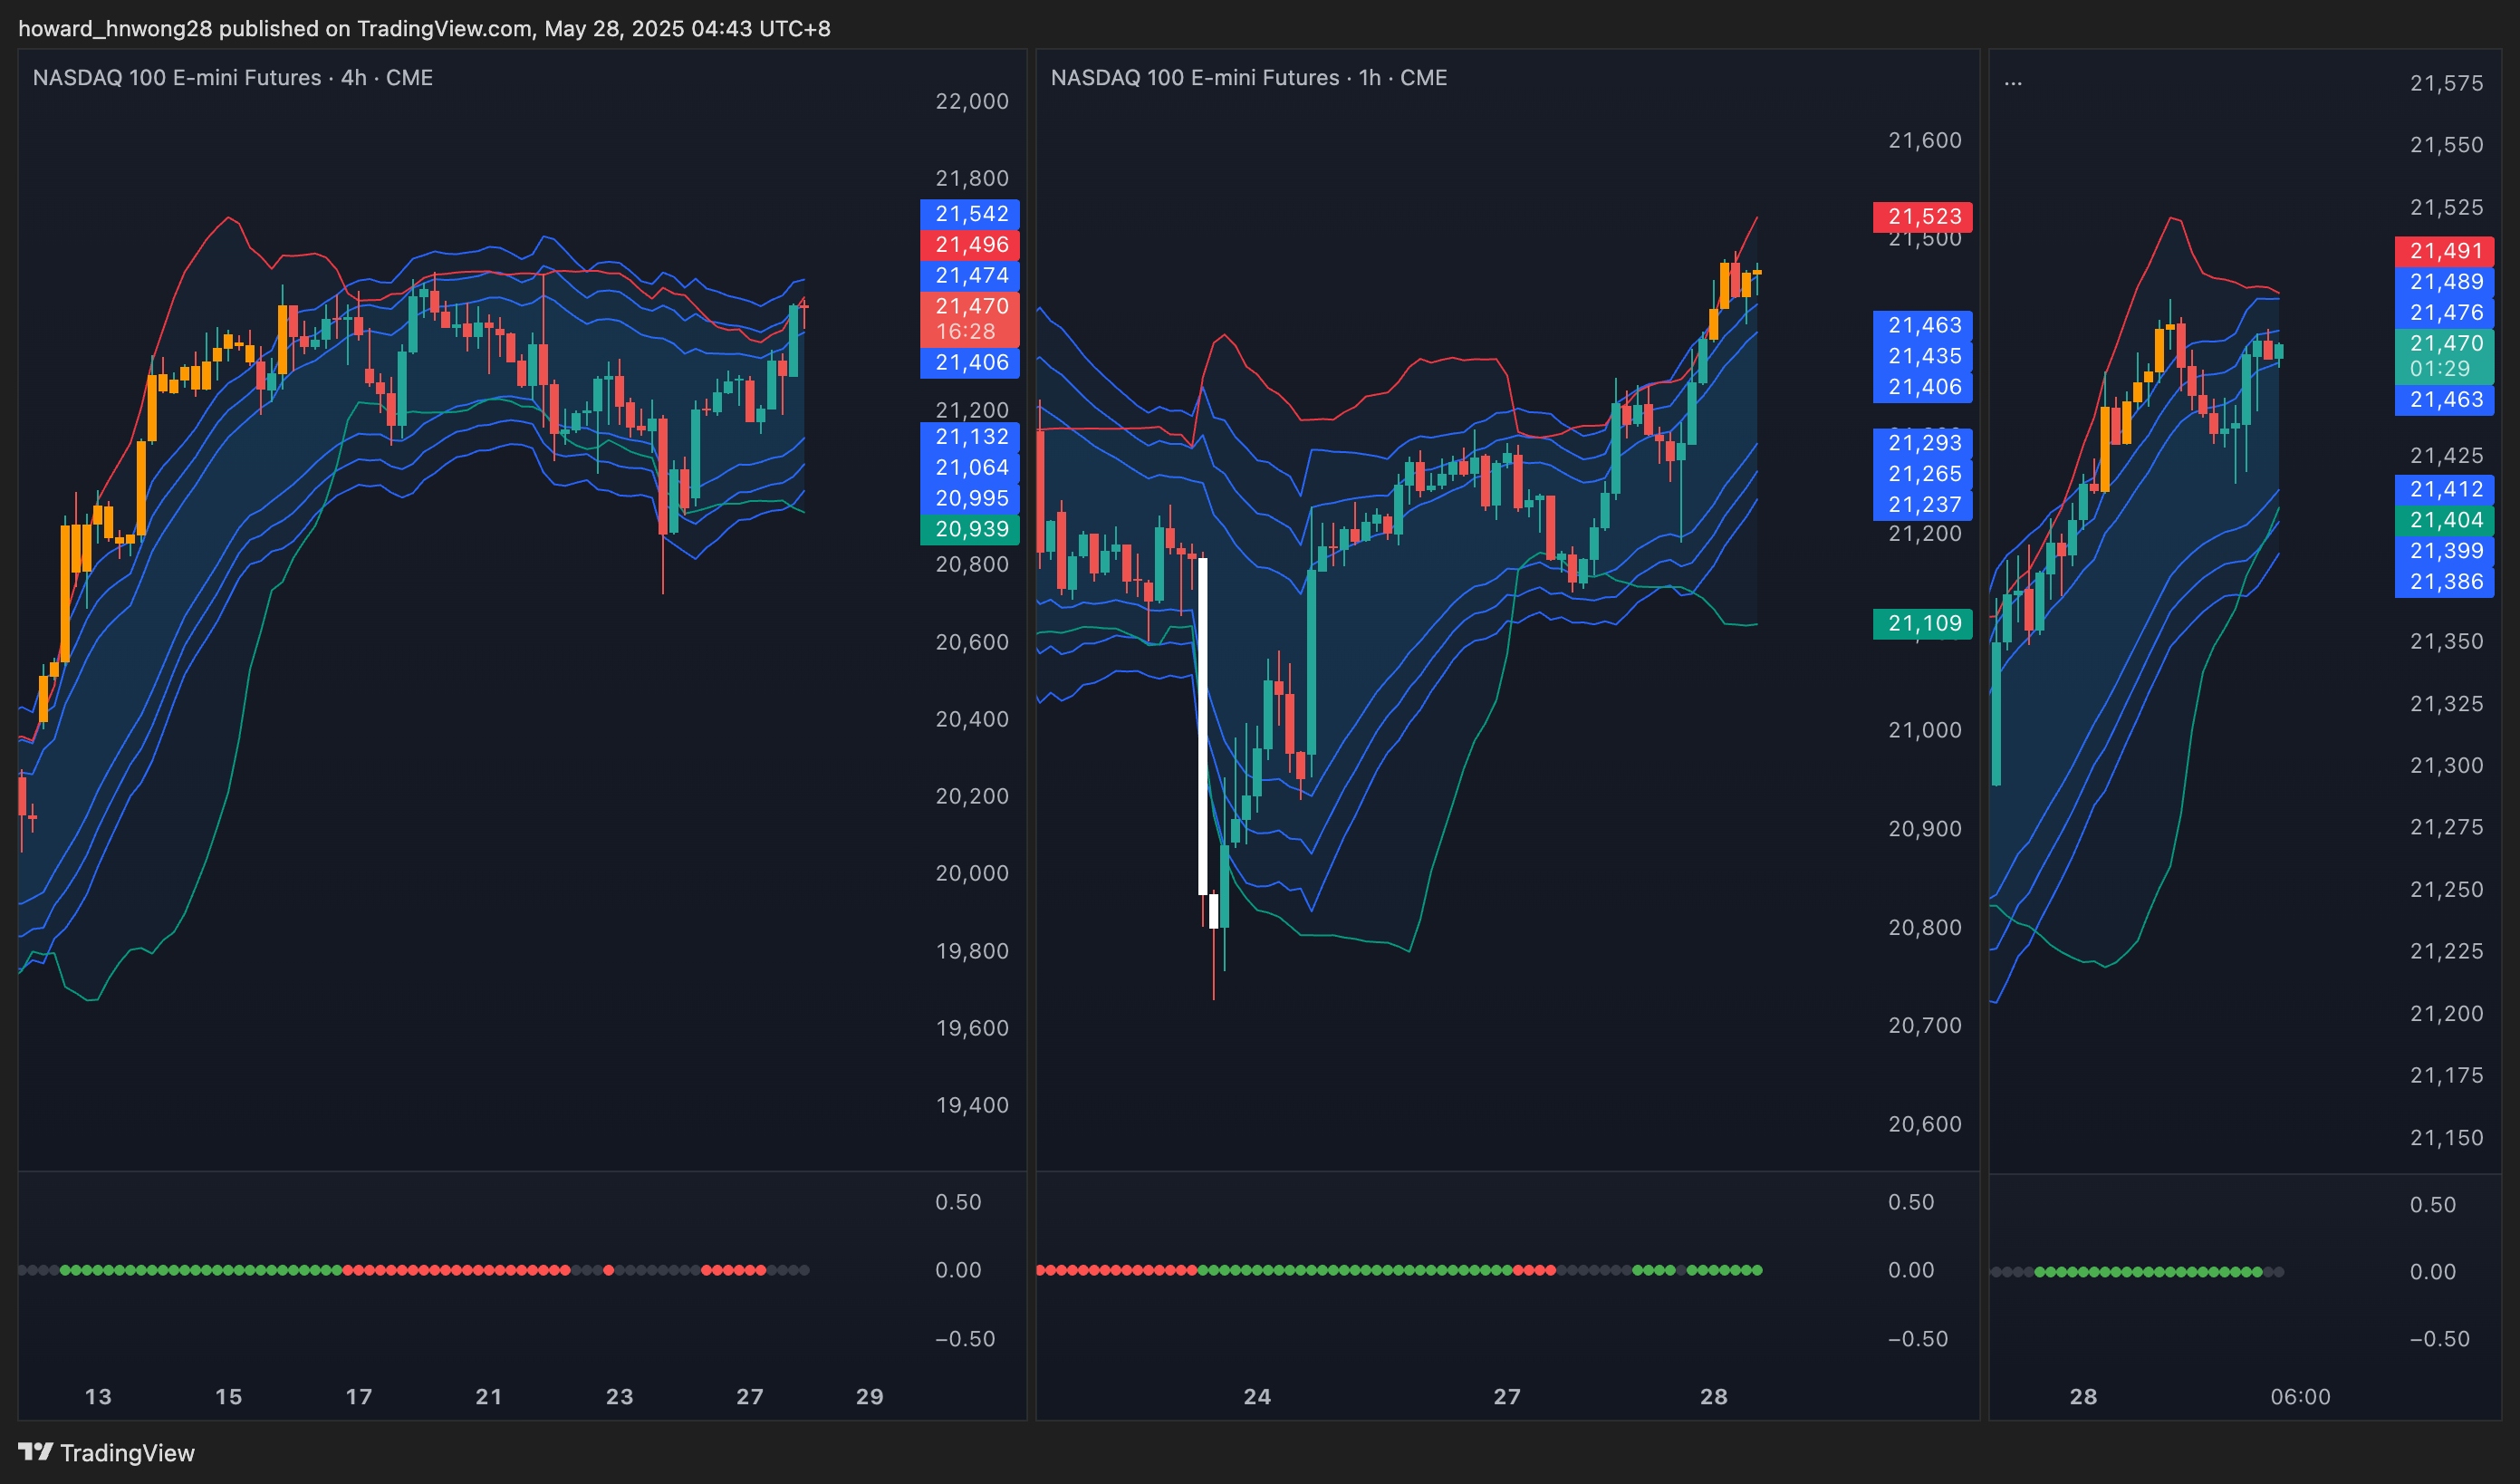Click the red 21,496 price tag
This screenshot has width=2520, height=1484.
coord(969,244)
